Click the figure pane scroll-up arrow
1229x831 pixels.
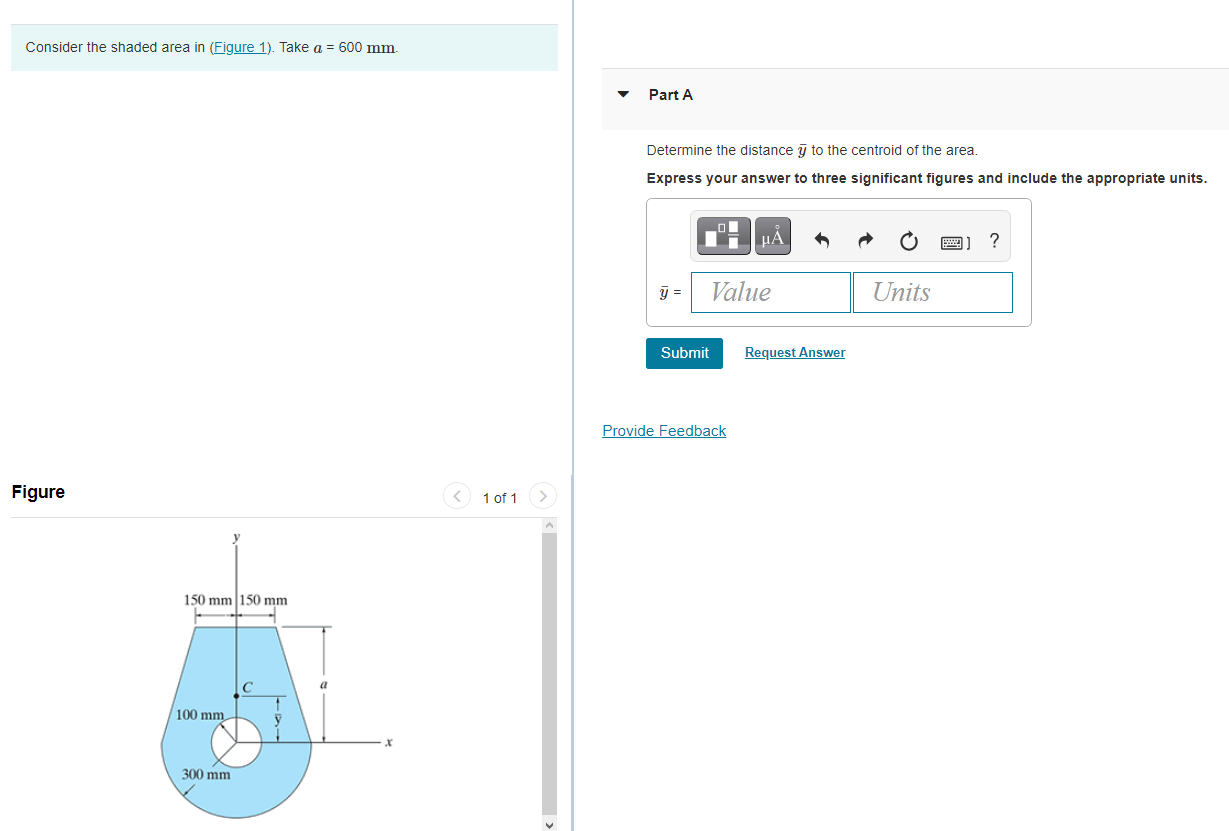click(x=548, y=523)
